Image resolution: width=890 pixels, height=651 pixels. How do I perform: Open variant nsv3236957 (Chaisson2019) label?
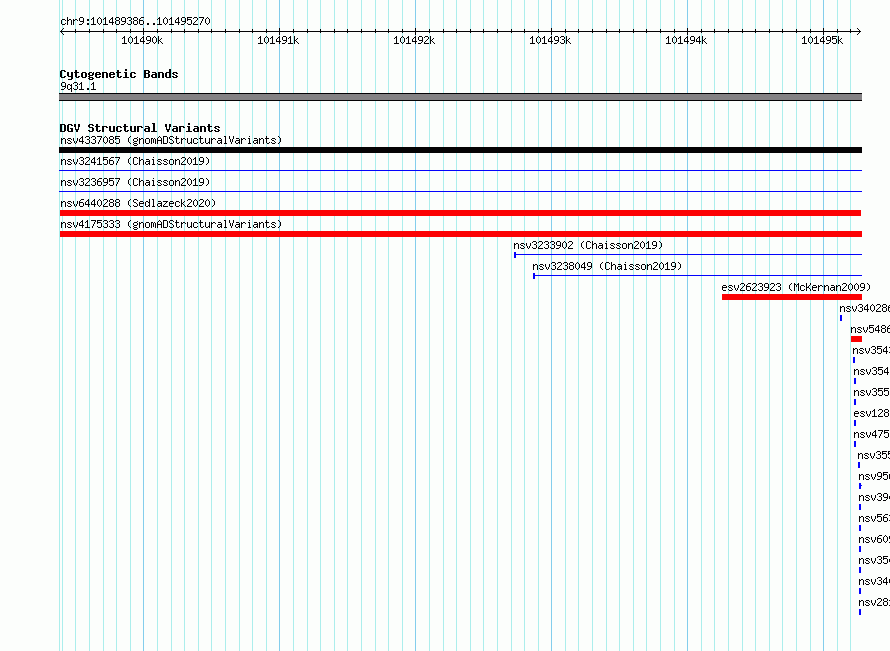point(135,182)
